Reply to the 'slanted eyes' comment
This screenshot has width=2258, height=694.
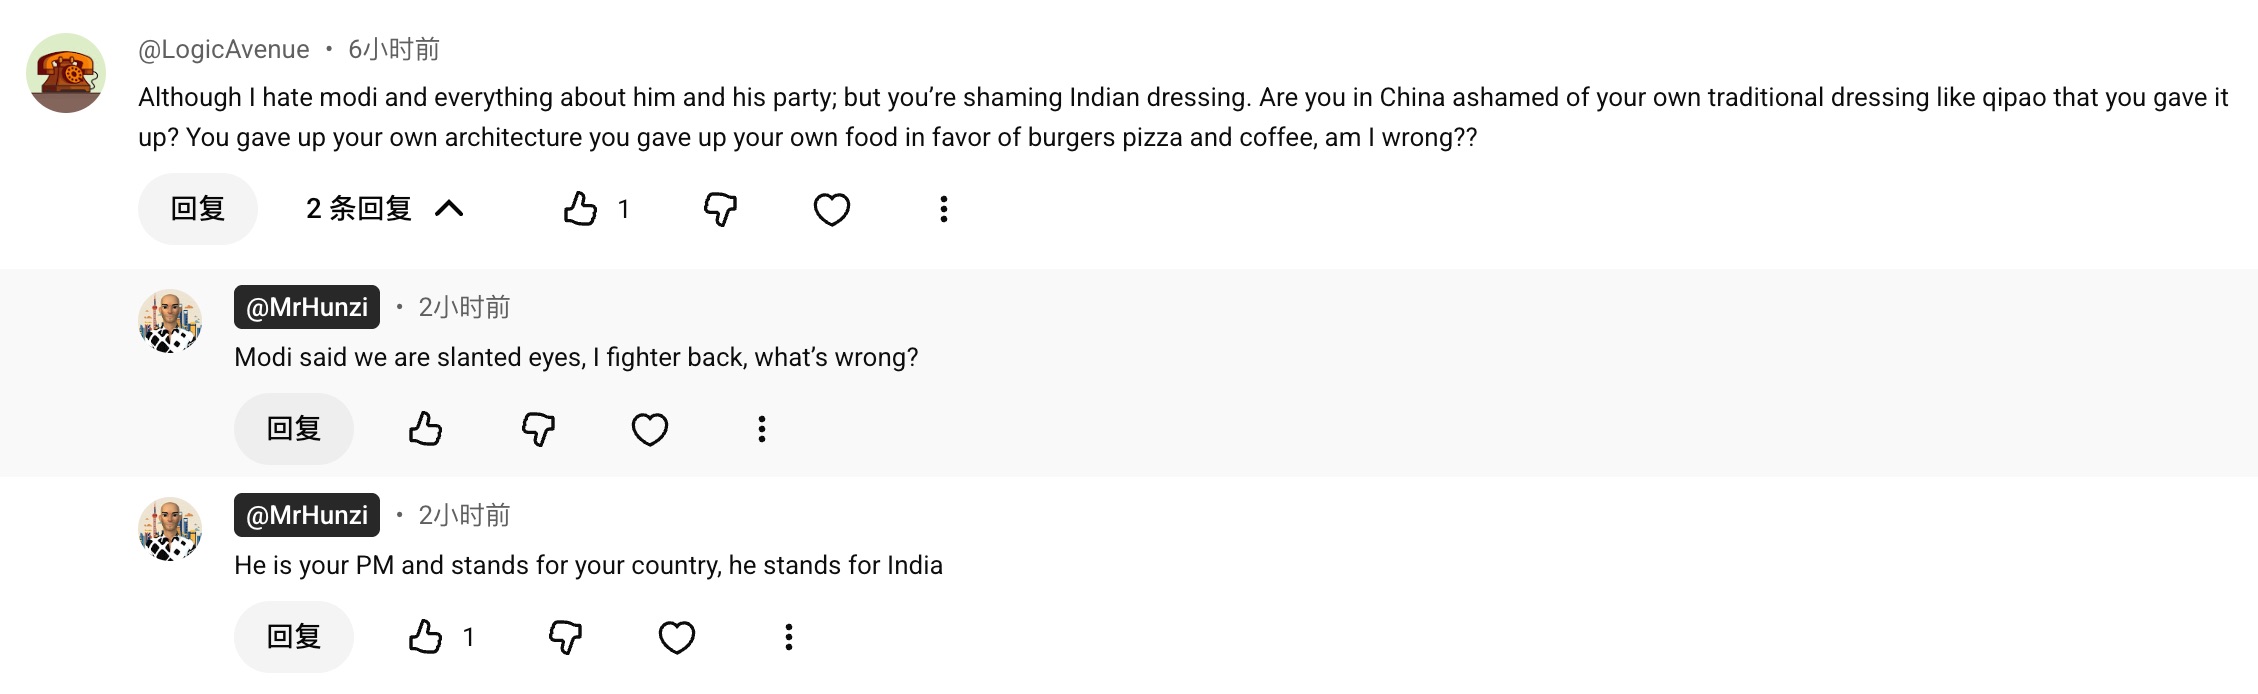point(294,429)
